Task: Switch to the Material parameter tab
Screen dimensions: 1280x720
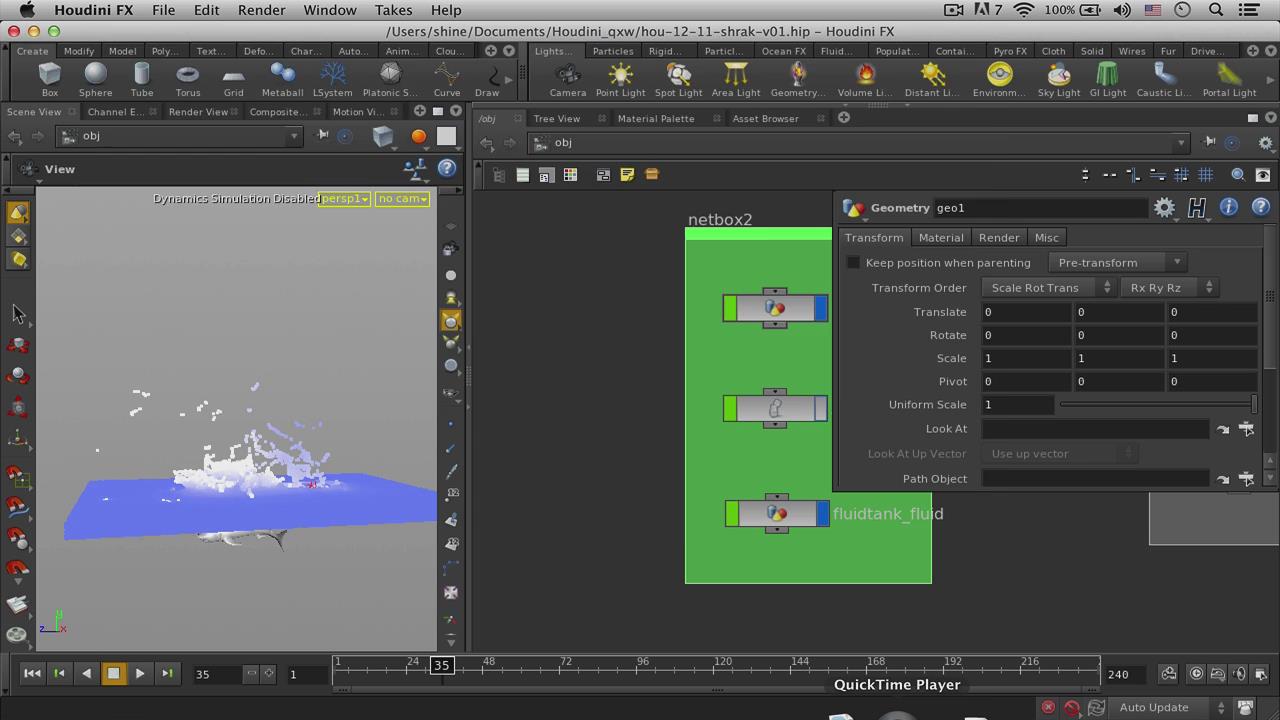Action: [x=941, y=238]
